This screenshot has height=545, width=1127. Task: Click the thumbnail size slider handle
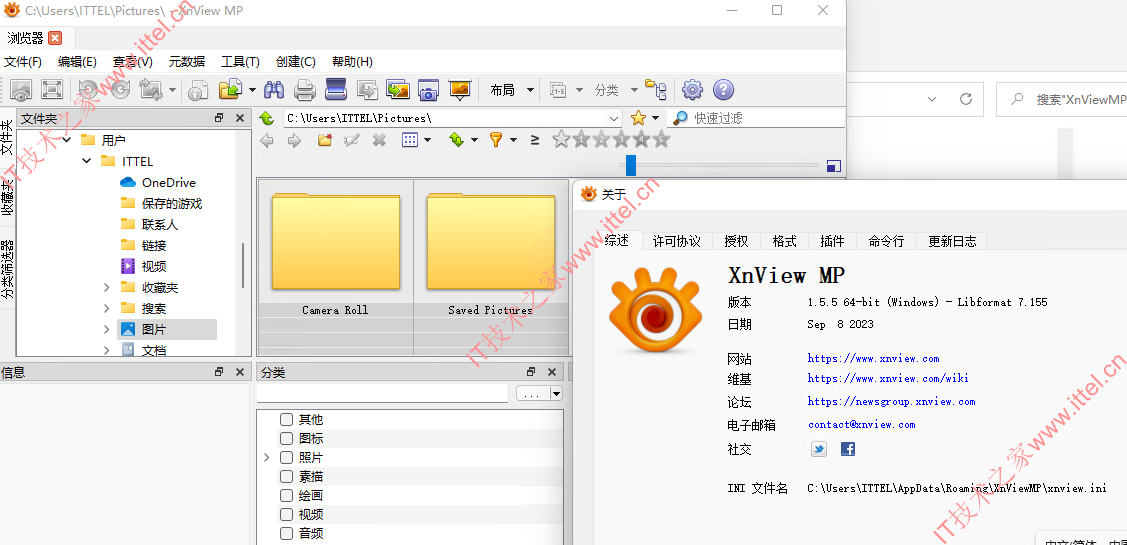point(630,165)
